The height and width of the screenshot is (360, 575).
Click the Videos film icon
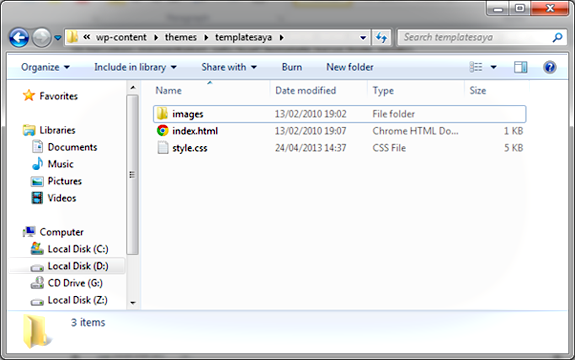[x=37, y=198]
